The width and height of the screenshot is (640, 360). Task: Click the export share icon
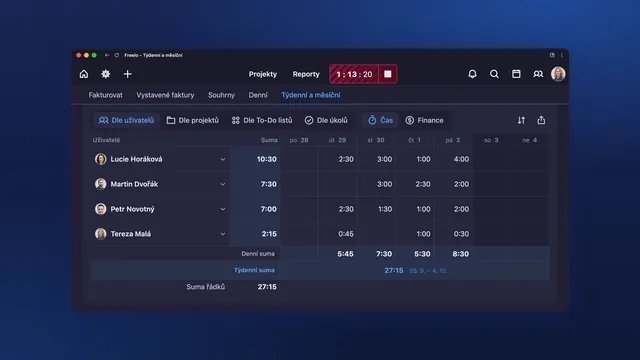541,120
